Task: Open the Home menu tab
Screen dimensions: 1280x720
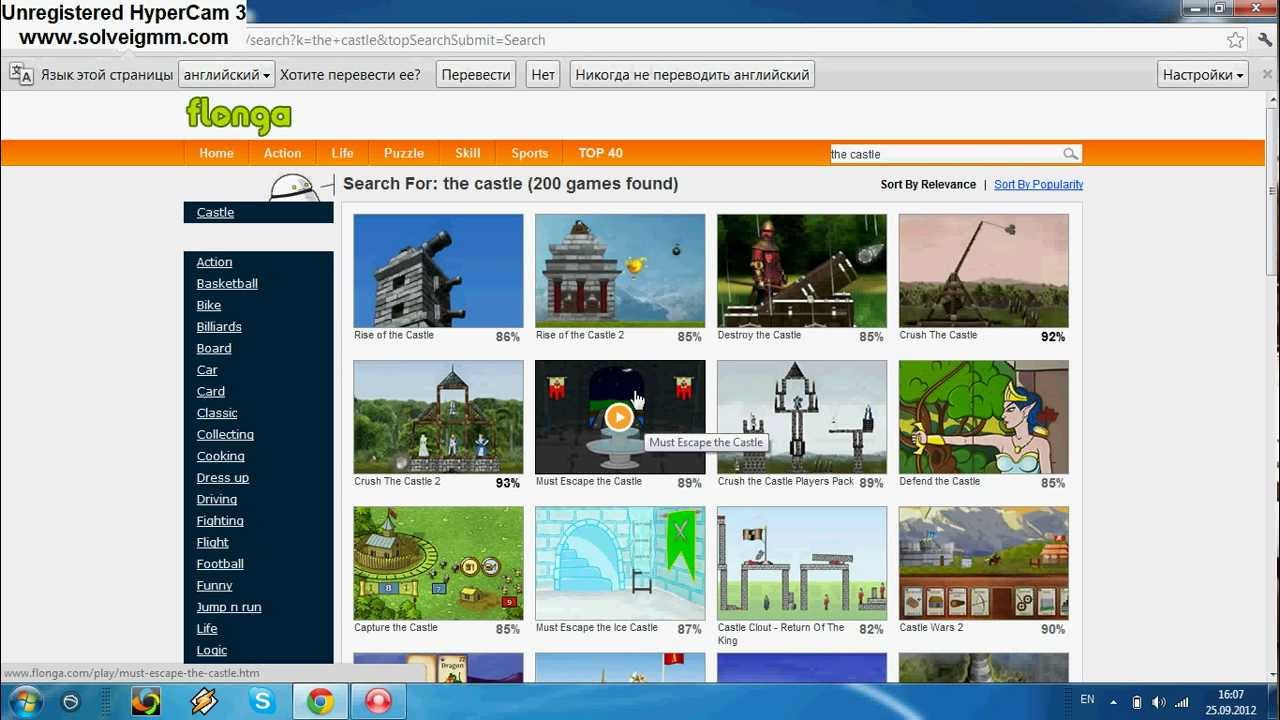Action: coord(216,153)
